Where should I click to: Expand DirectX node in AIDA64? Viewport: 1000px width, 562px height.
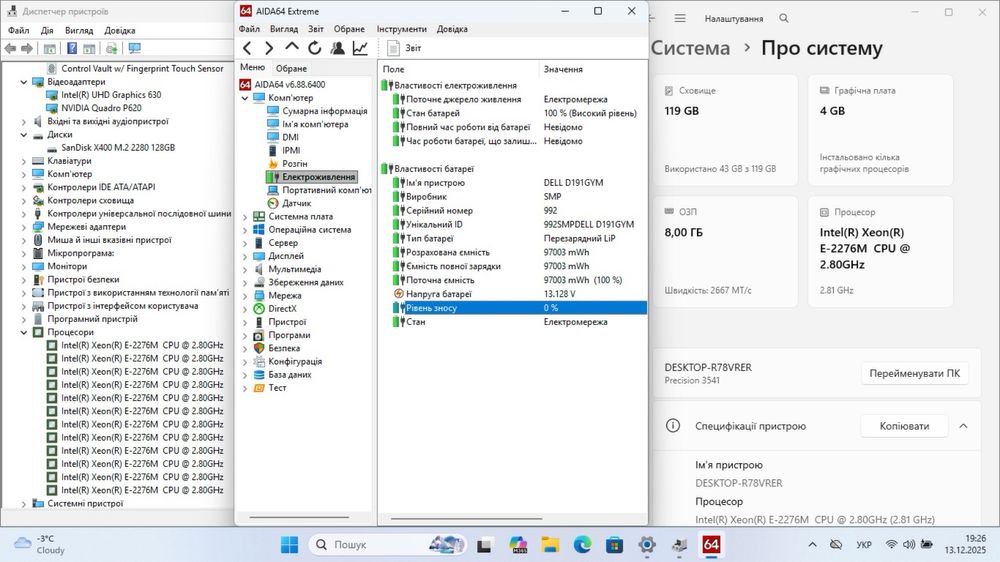point(245,309)
